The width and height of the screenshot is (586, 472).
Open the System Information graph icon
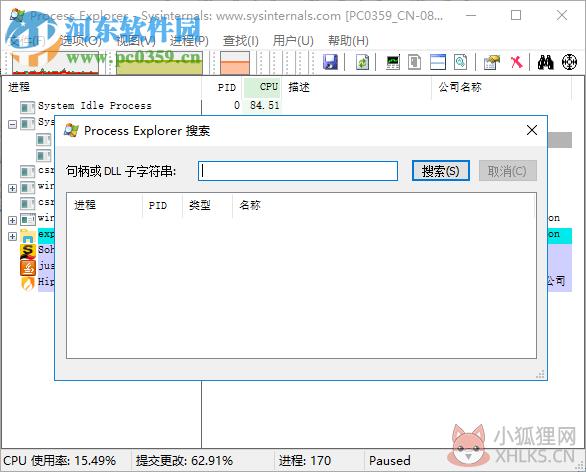click(x=393, y=62)
